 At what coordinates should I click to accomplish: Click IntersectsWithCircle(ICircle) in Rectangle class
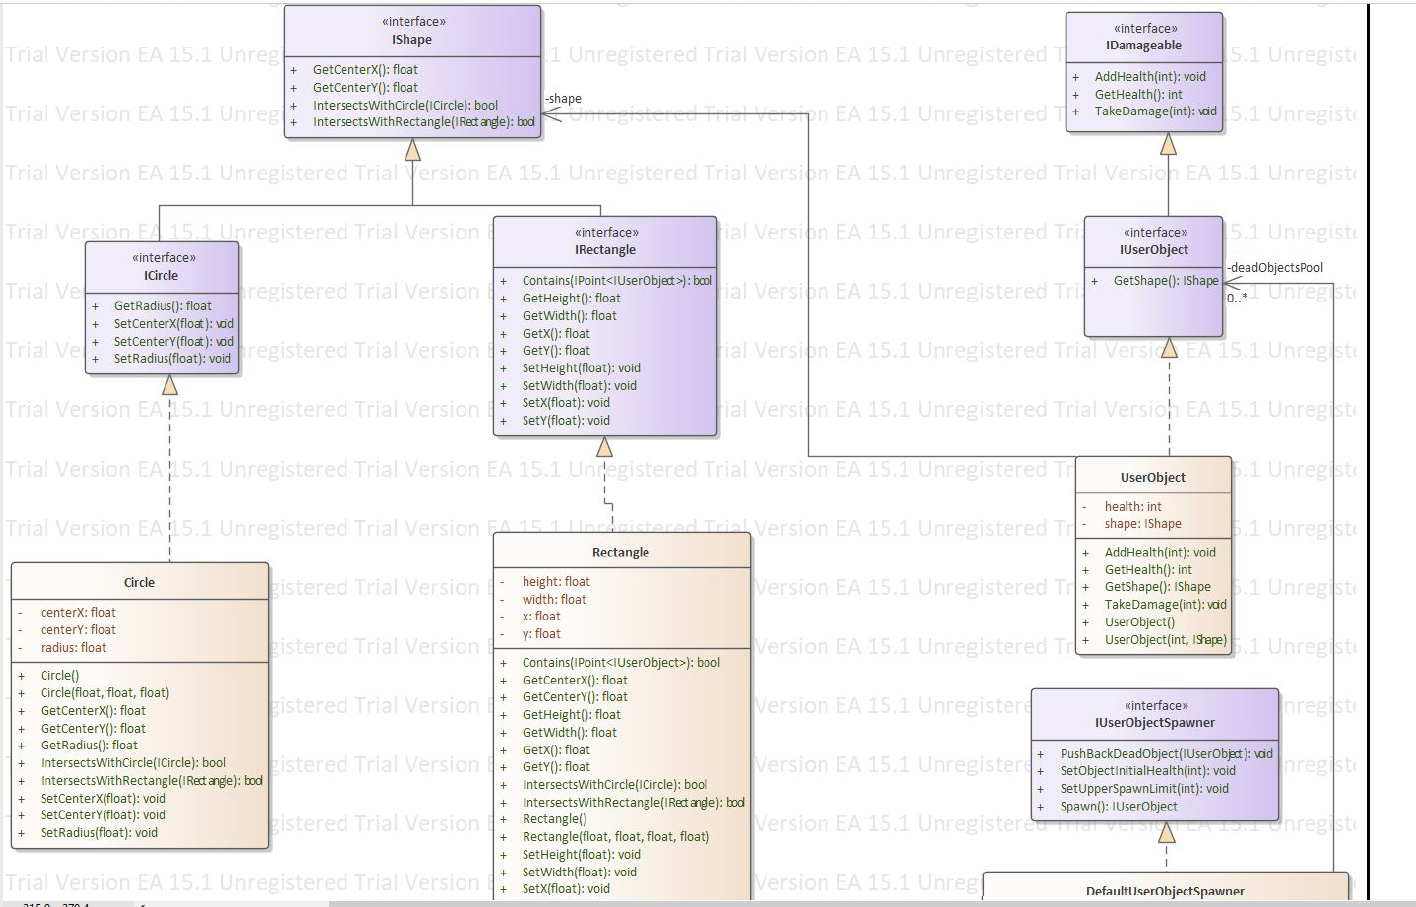(x=615, y=785)
